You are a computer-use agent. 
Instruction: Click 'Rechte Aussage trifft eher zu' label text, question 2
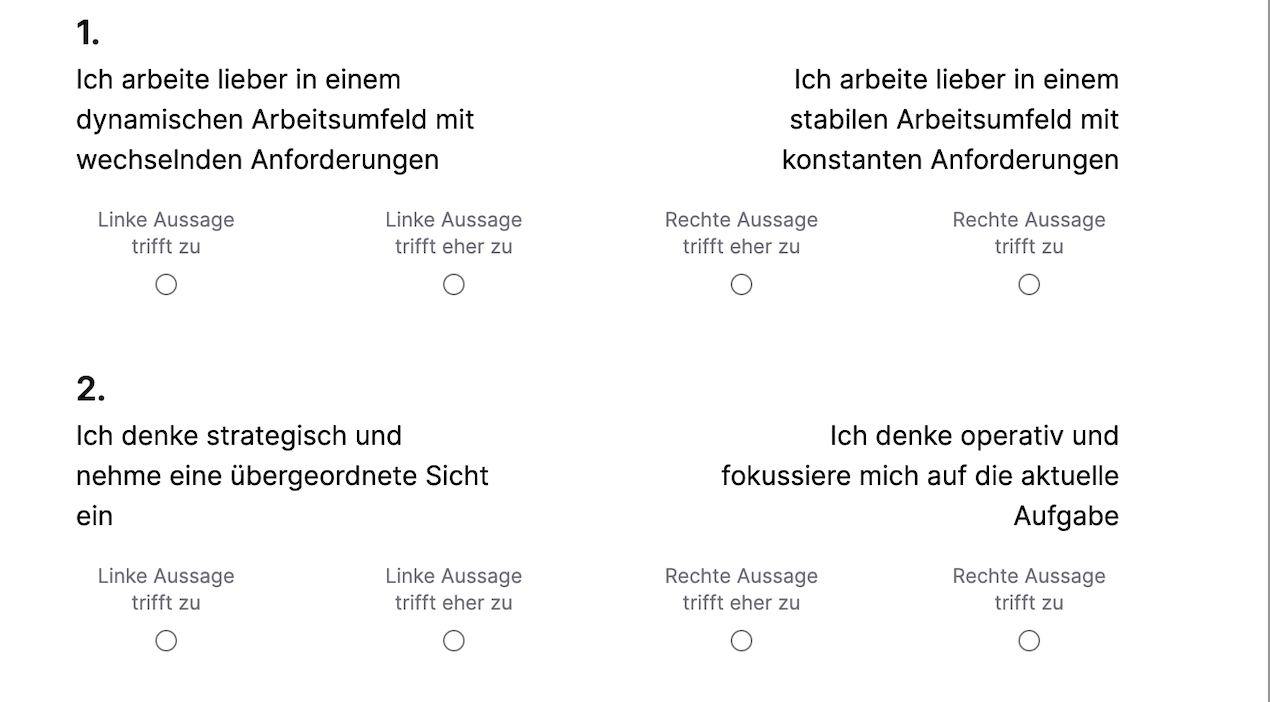pyautogui.click(x=741, y=589)
